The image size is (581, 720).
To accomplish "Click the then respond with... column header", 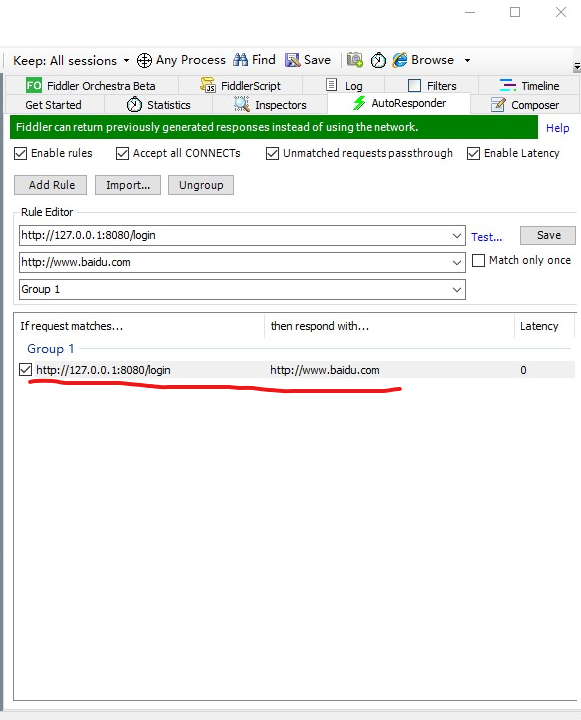I will pyautogui.click(x=389, y=326).
